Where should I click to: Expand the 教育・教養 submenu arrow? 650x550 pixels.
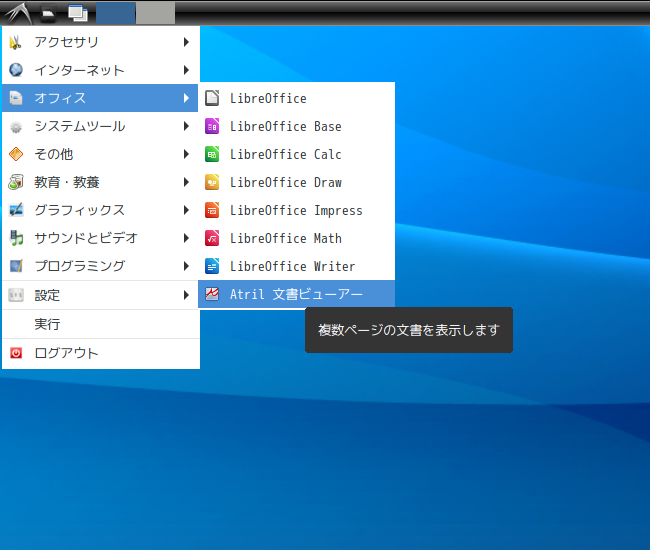pos(187,182)
